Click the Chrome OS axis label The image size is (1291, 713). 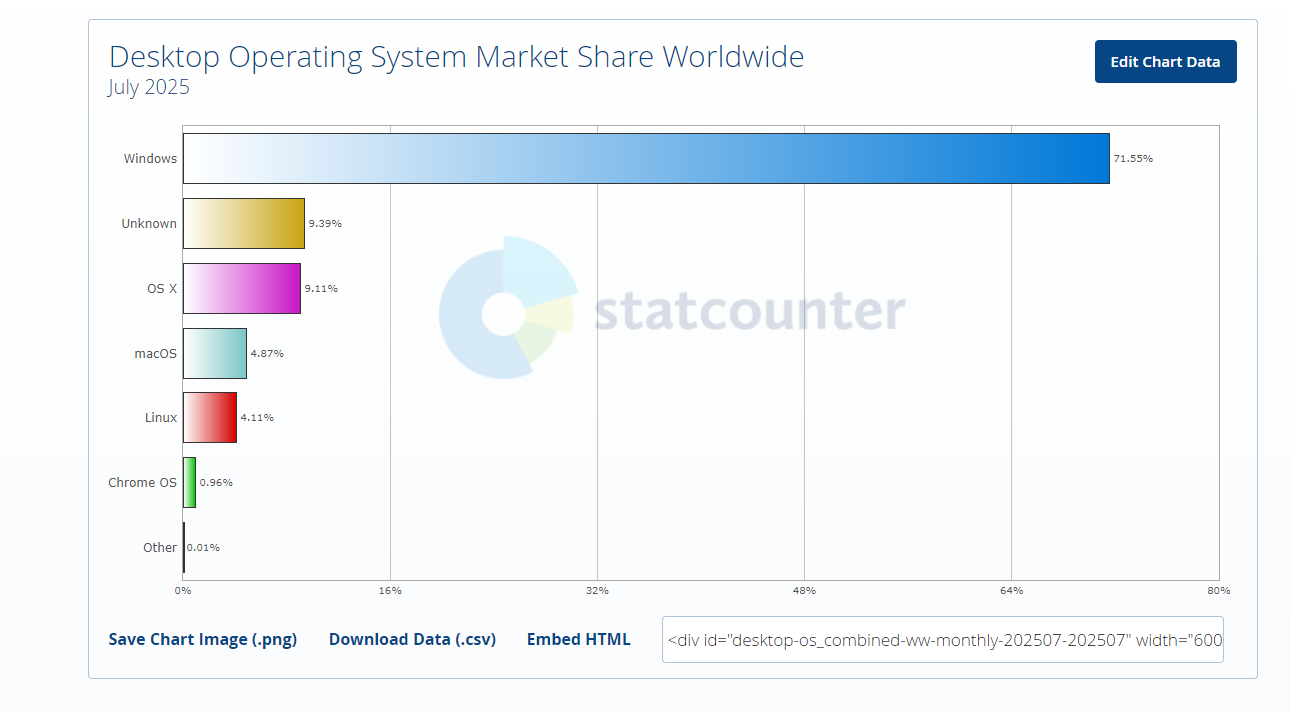143,483
